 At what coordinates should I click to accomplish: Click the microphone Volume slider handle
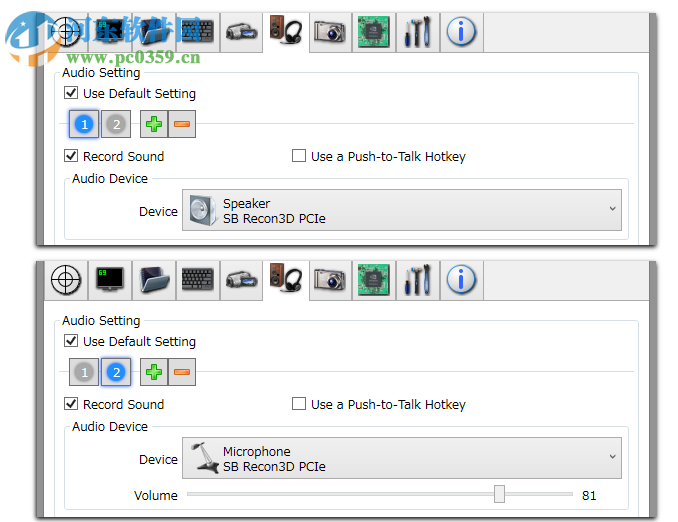click(x=499, y=494)
